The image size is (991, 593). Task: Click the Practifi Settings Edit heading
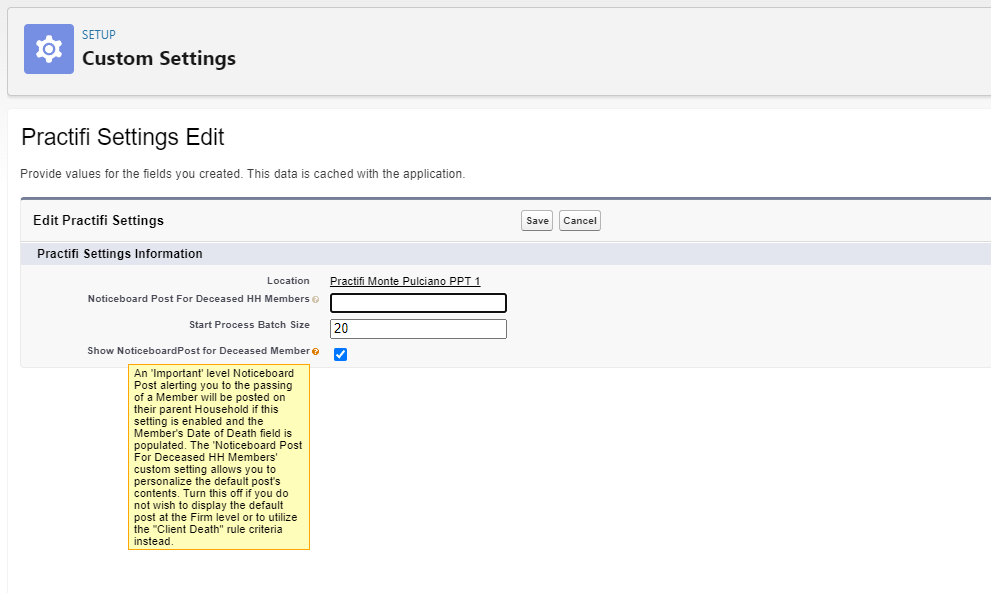tap(123, 137)
